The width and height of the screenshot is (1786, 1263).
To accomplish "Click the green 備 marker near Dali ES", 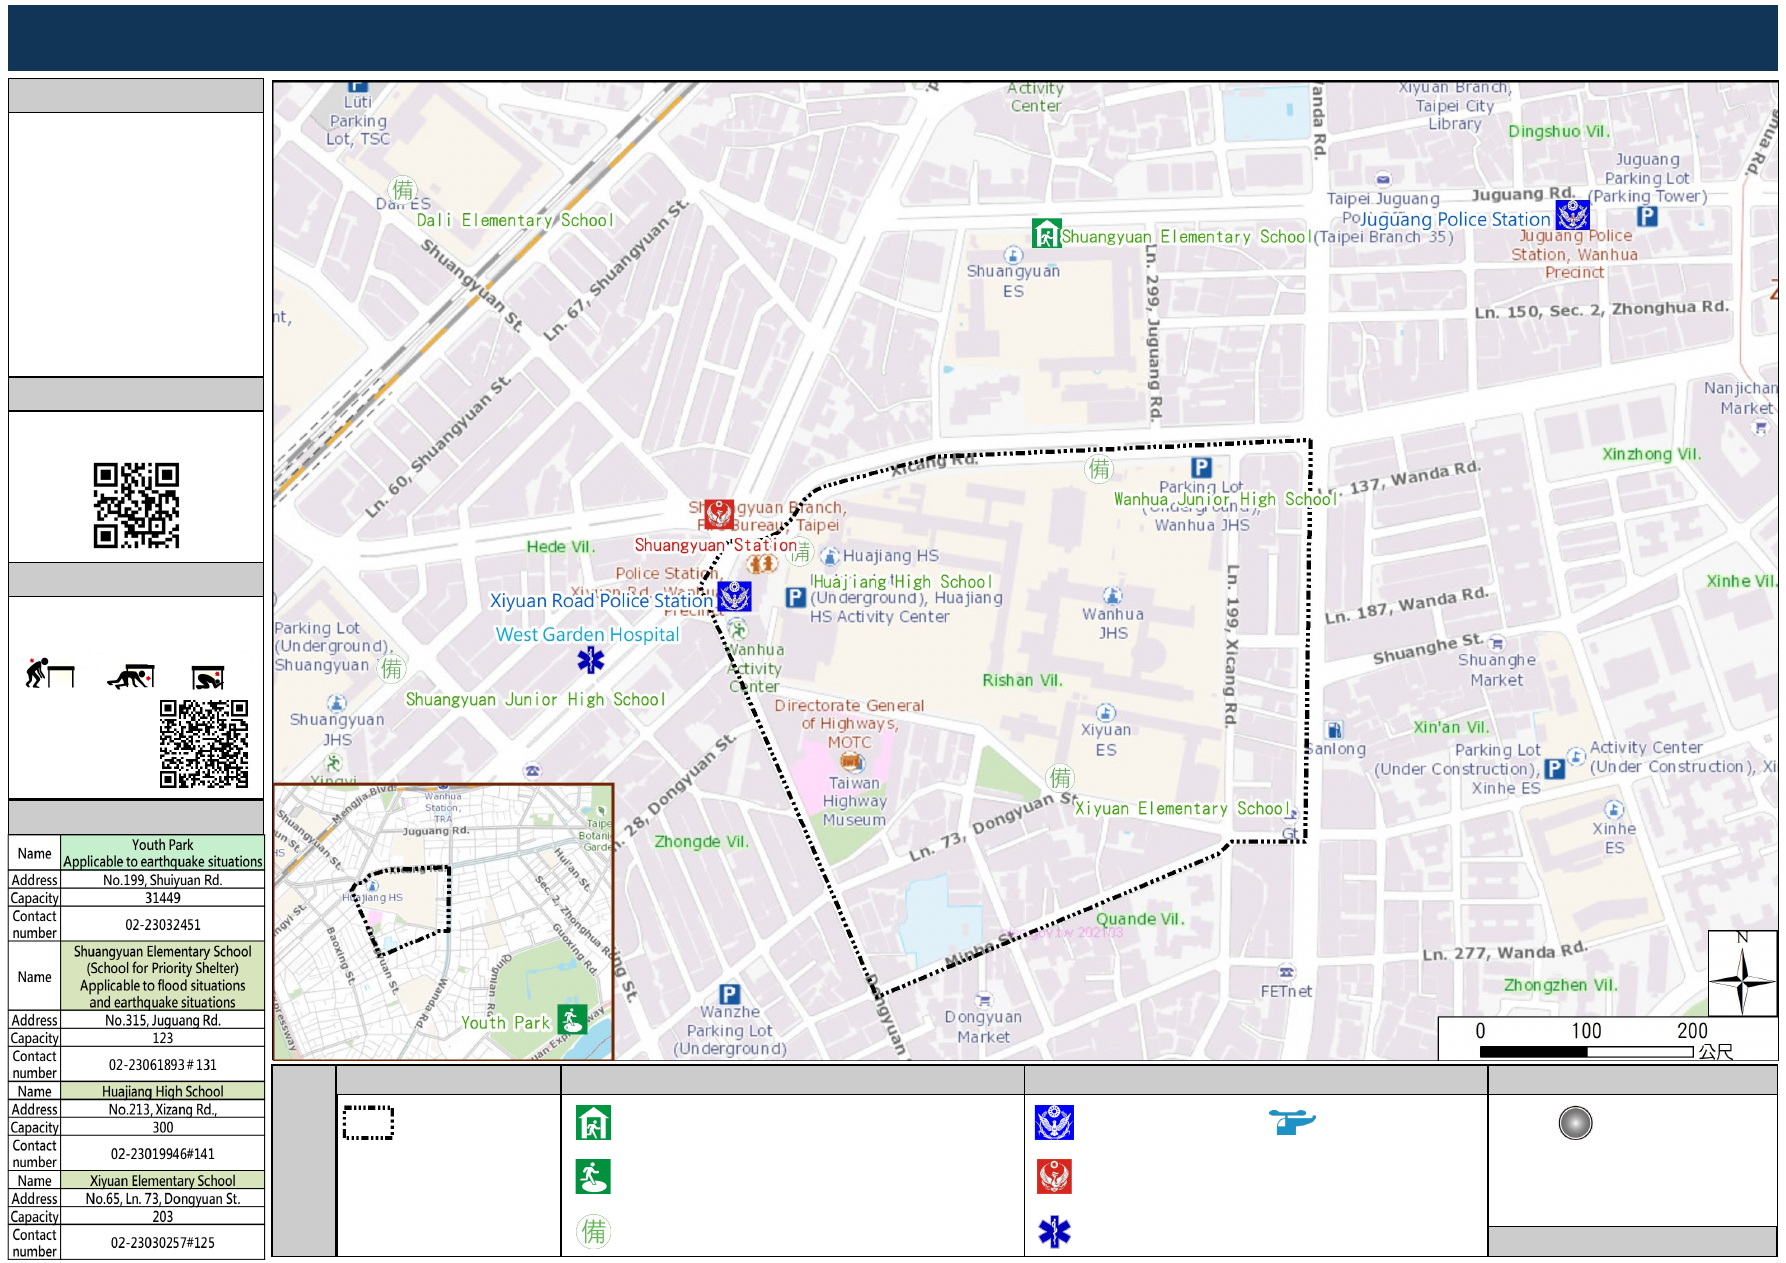I will click(x=403, y=190).
